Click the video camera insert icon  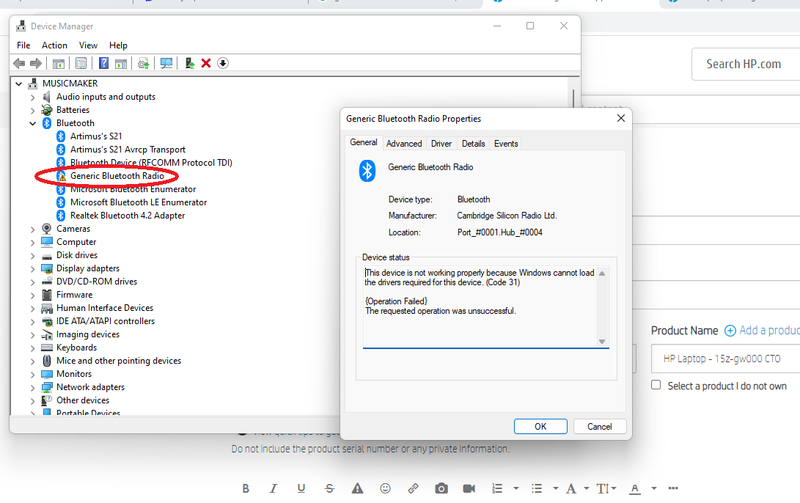point(469,489)
